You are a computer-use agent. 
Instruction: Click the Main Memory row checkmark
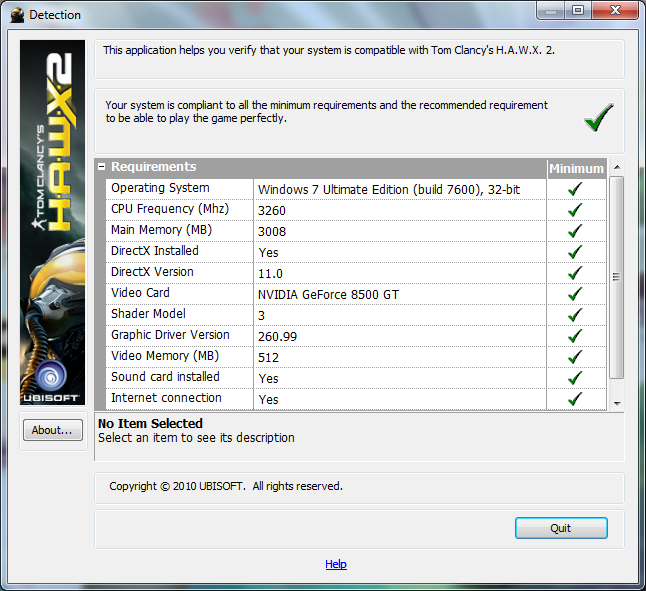(575, 231)
